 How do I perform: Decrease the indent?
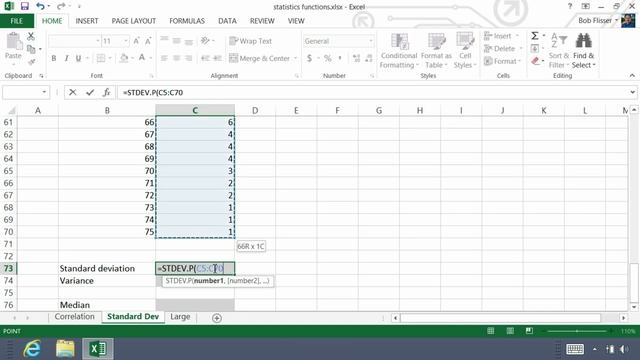205,58
